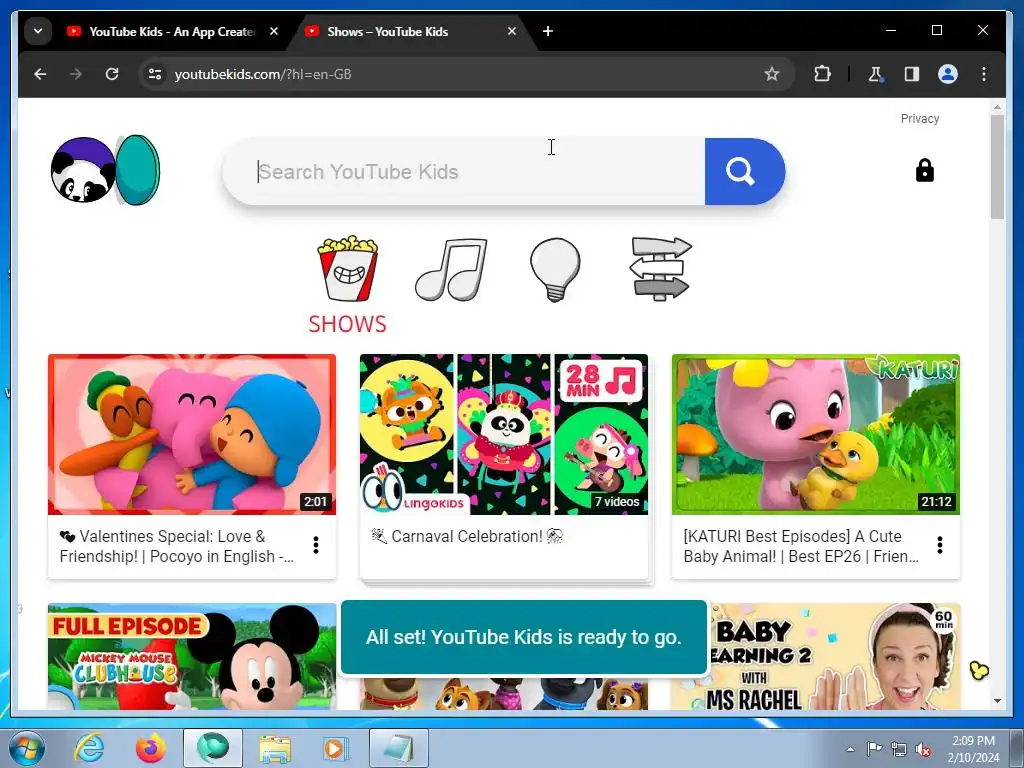
Task: Open the parental lock icon
Action: pyautogui.click(x=925, y=170)
